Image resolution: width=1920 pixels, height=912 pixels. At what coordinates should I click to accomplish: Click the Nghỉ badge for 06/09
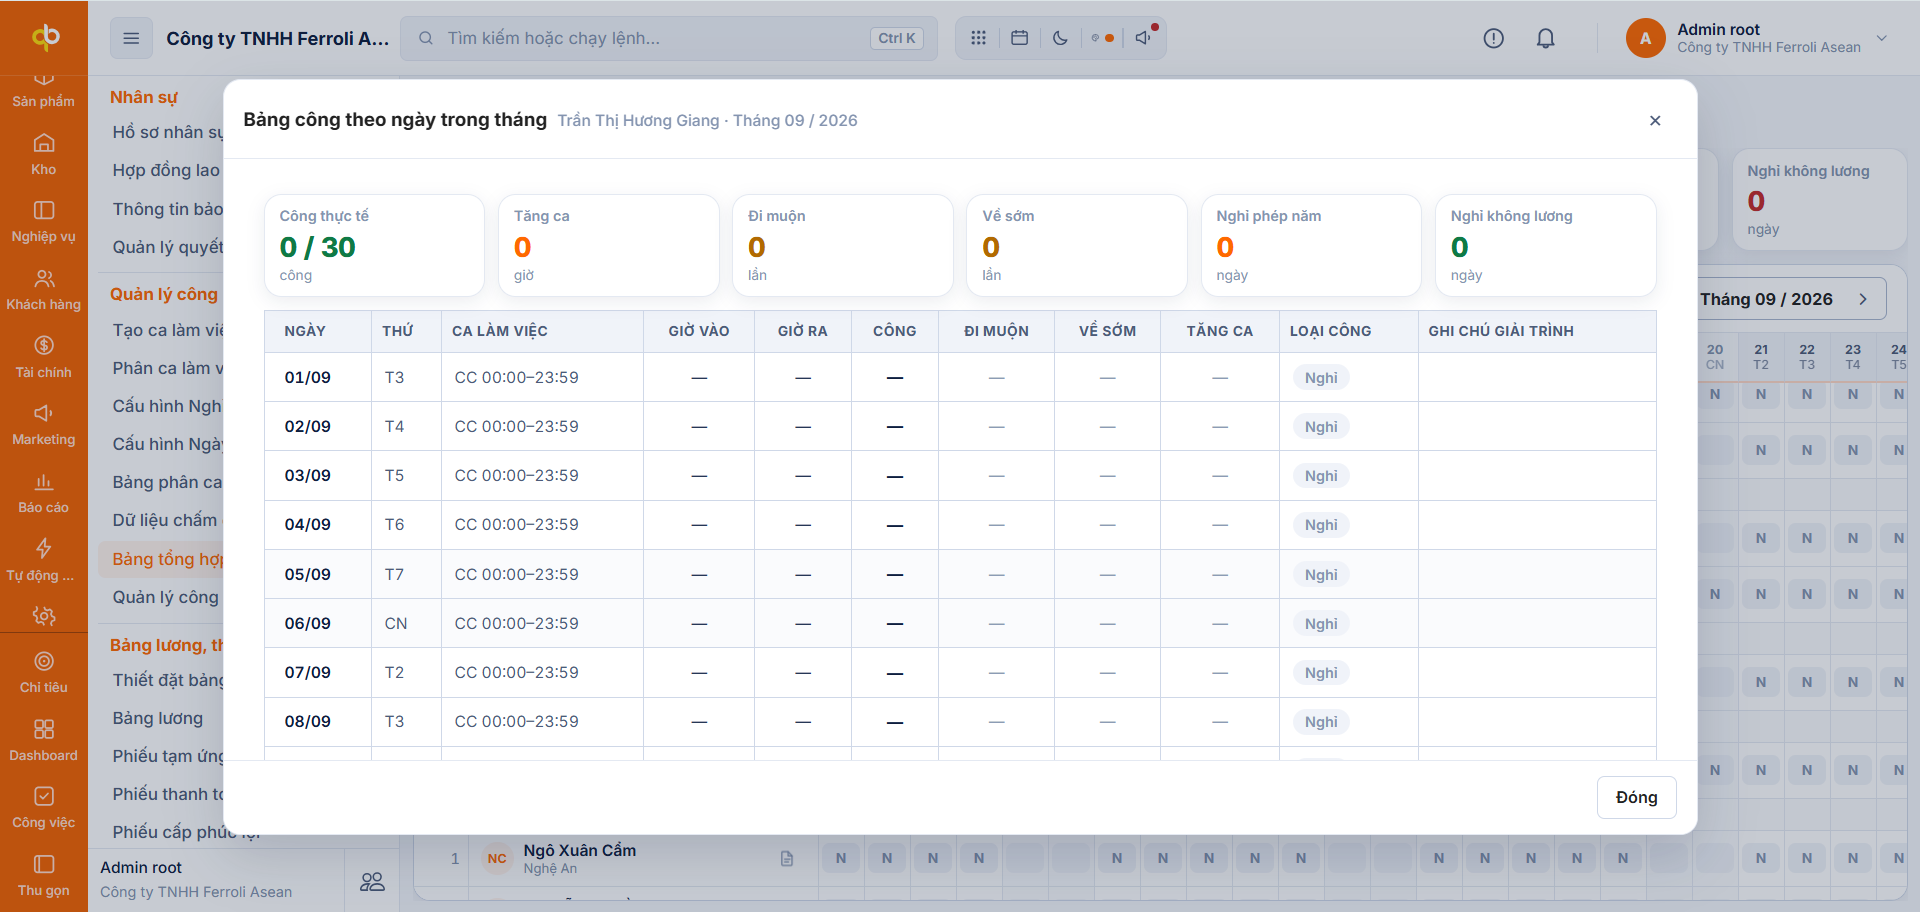point(1321,624)
